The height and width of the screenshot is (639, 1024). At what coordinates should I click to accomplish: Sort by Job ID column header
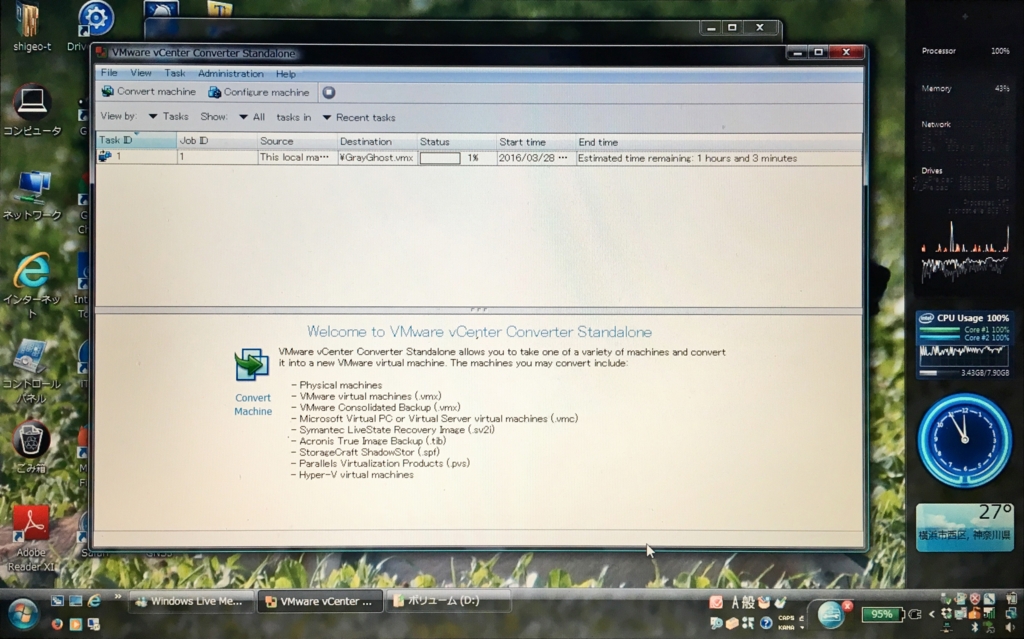217,140
